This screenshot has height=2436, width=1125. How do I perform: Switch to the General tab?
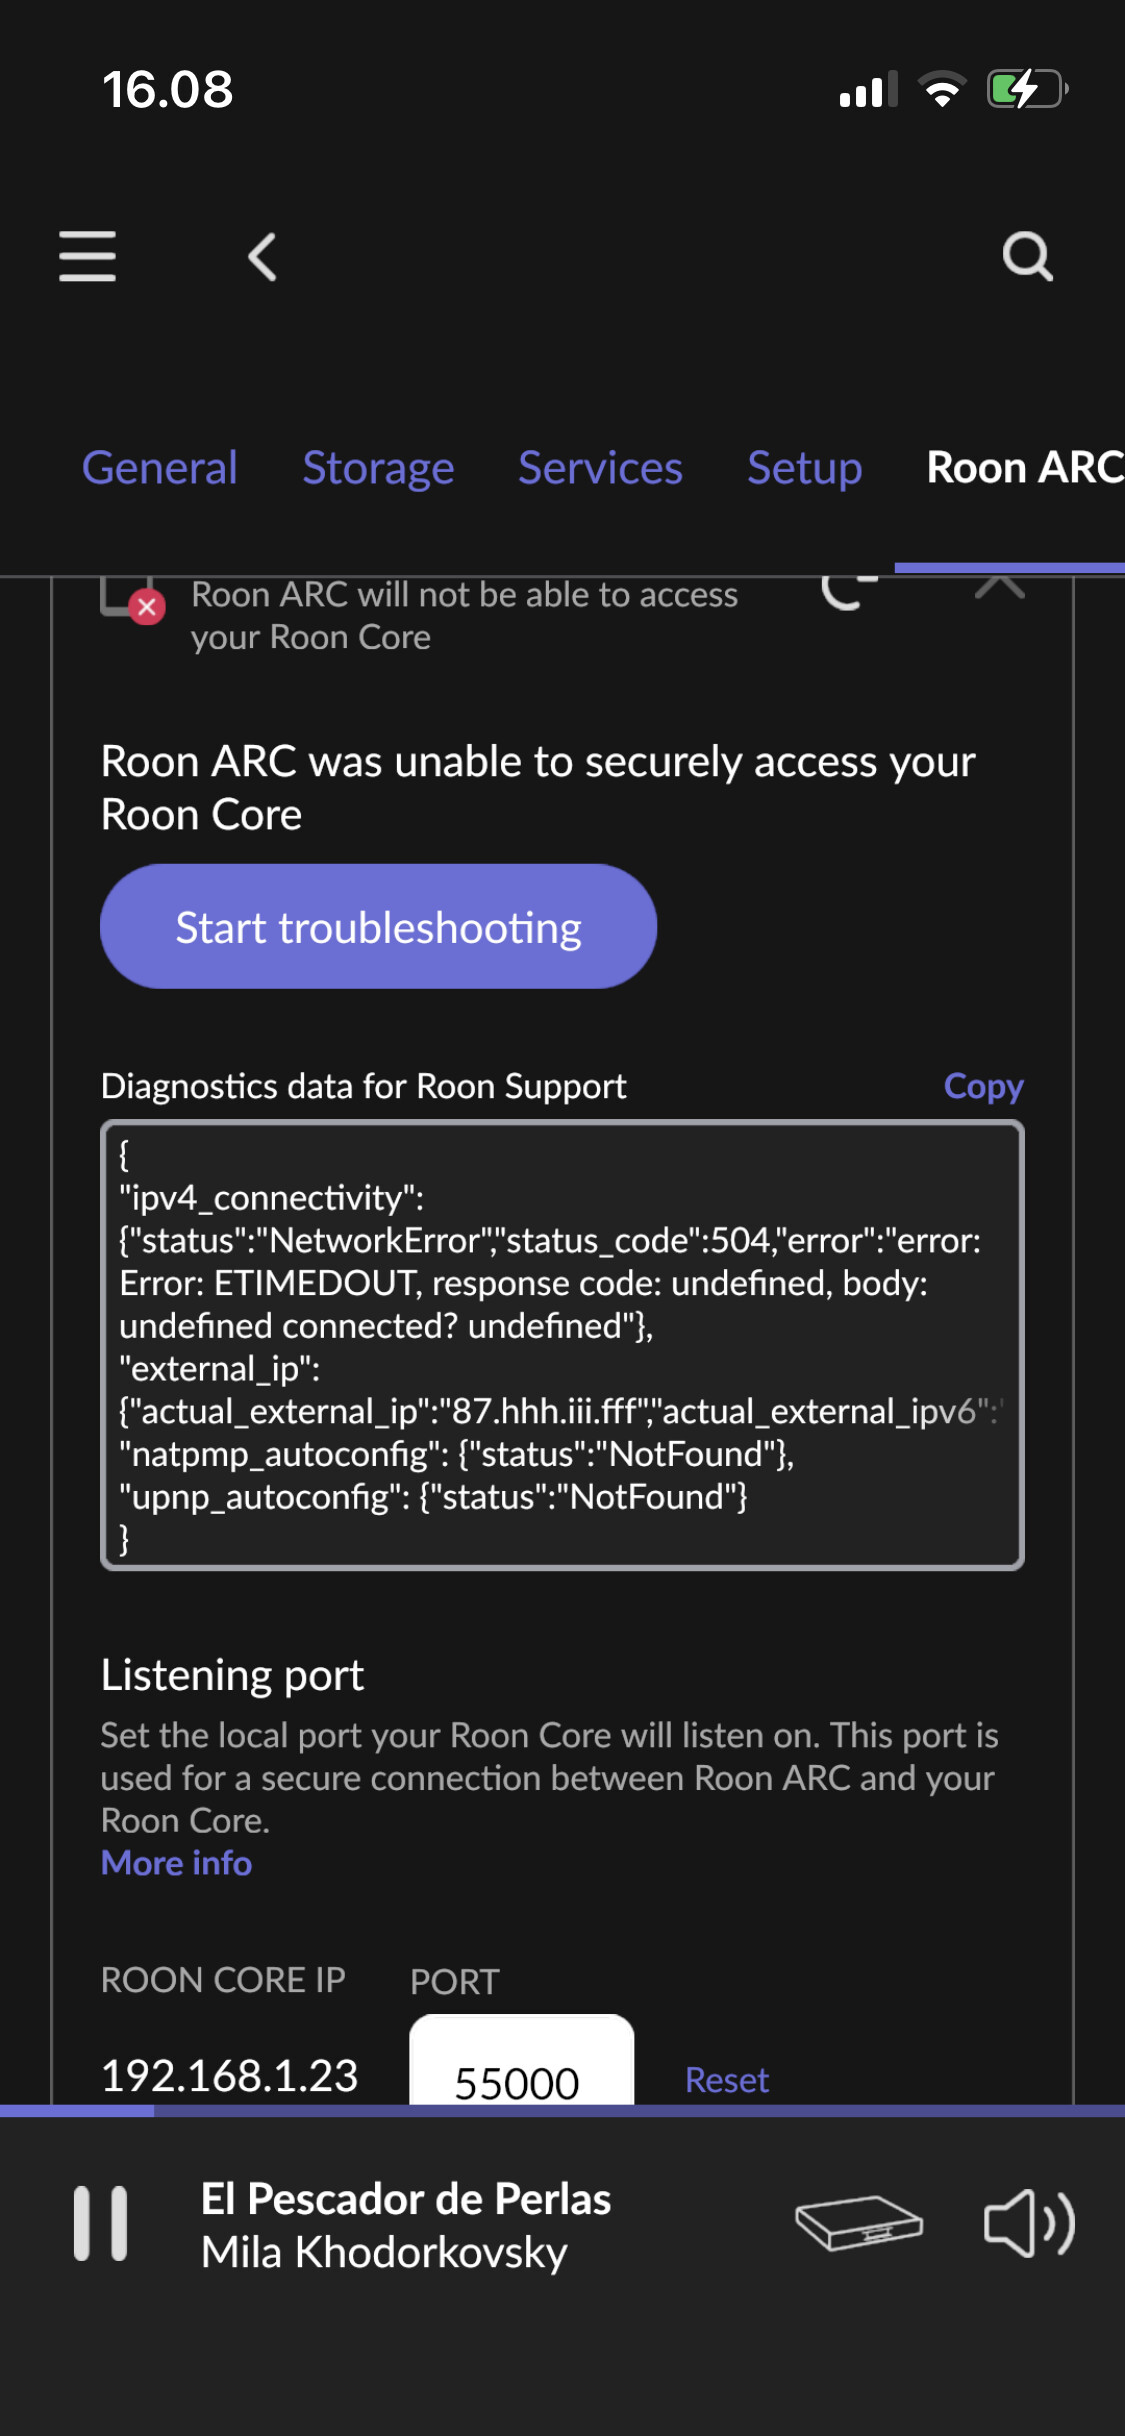tap(160, 468)
